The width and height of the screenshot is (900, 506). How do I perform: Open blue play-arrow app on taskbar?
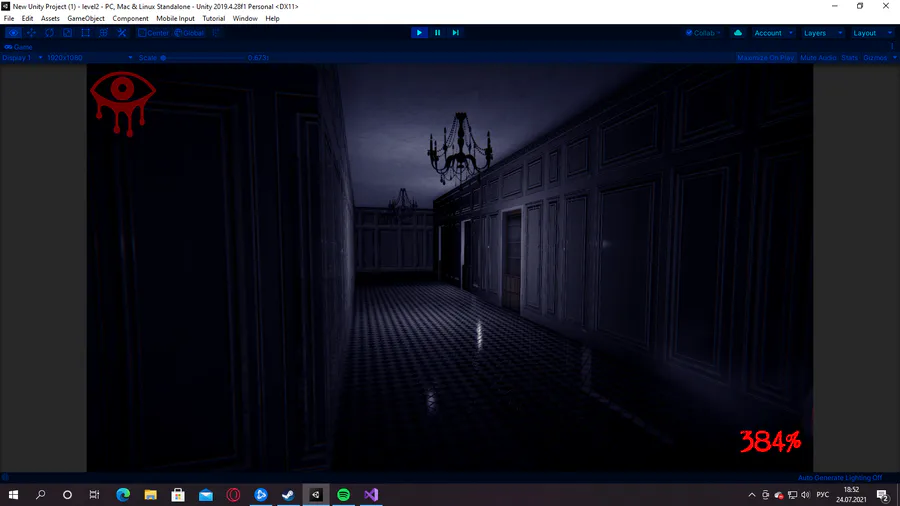[x=261, y=495]
